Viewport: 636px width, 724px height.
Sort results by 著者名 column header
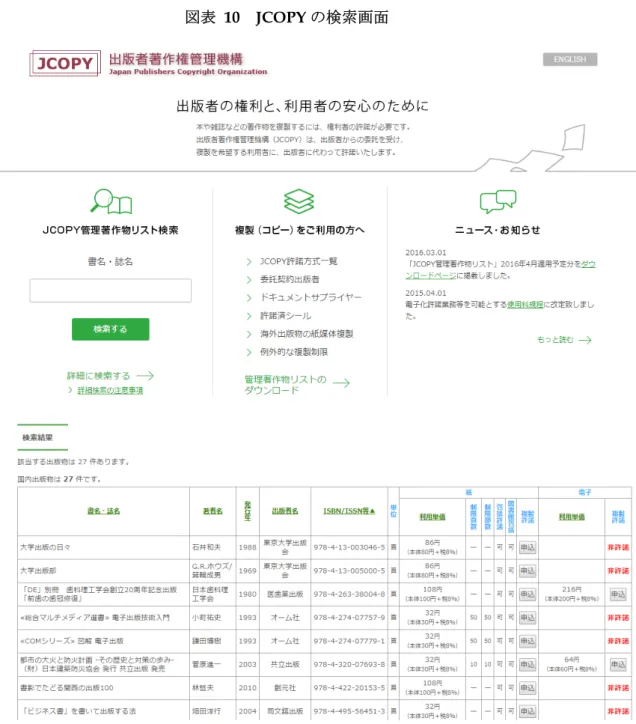click(x=212, y=511)
